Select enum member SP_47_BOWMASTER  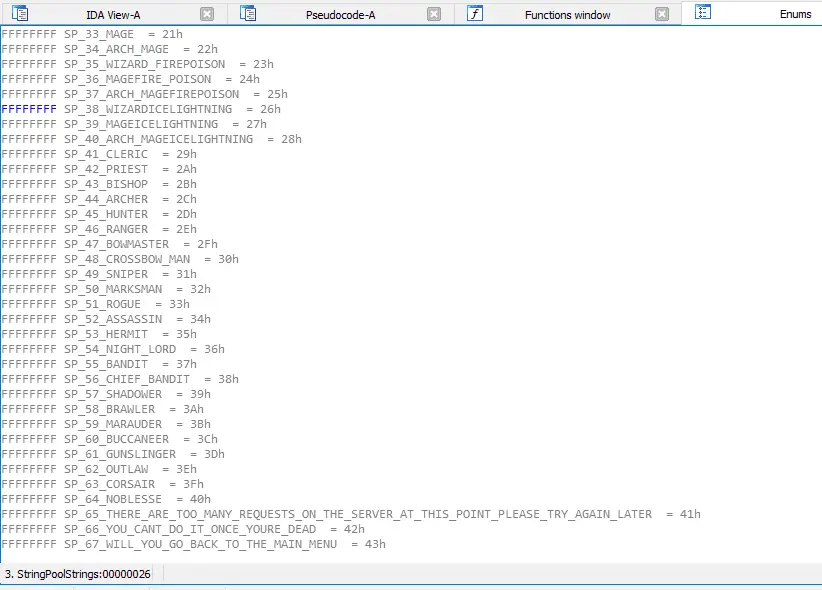coord(116,244)
